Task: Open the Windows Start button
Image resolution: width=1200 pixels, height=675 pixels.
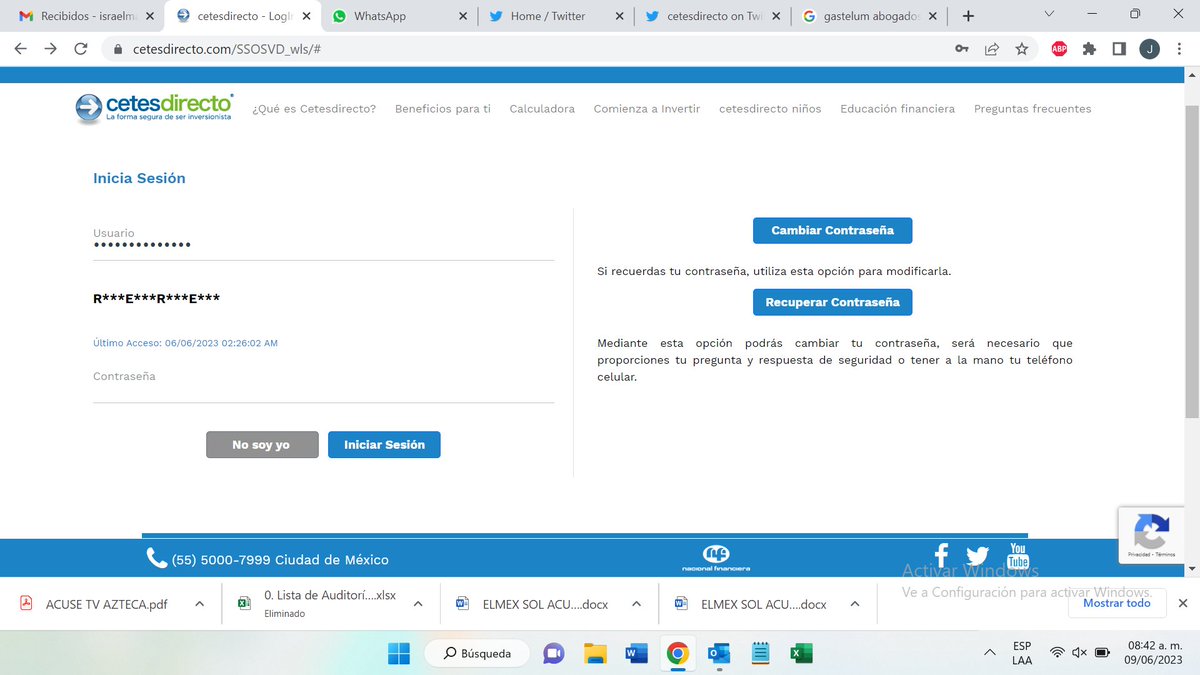Action: (398, 654)
